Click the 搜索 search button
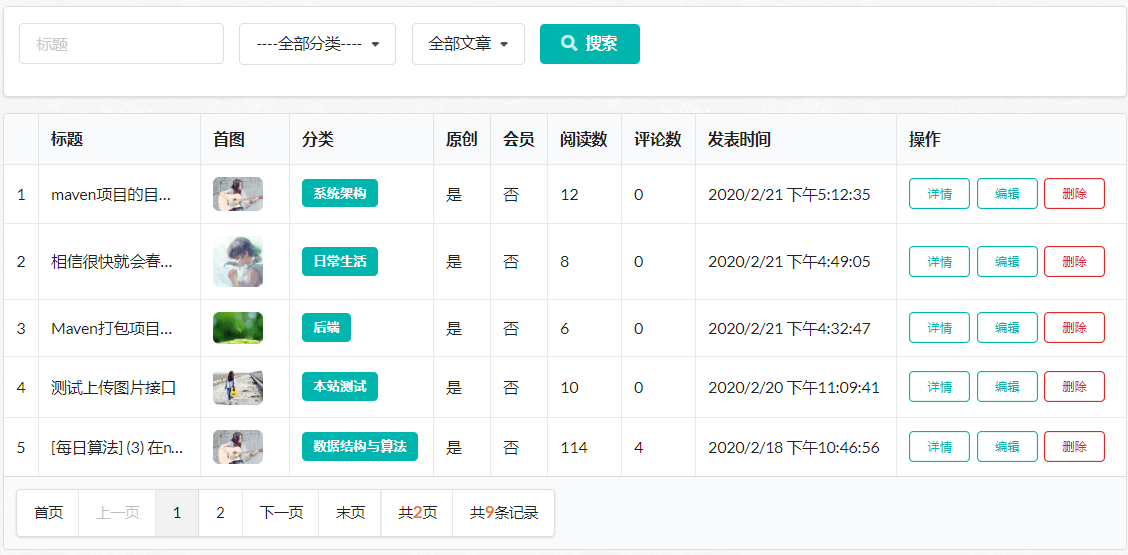 point(590,44)
